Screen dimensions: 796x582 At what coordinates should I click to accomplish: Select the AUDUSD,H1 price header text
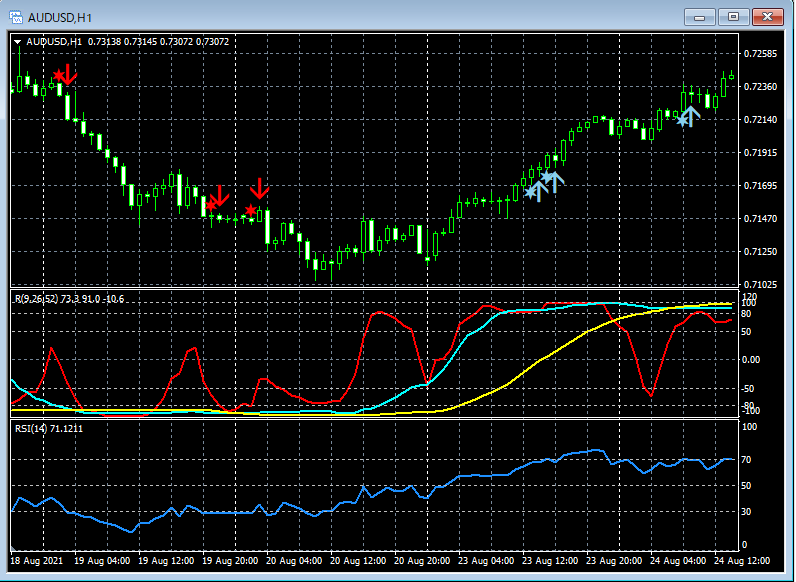pos(127,42)
